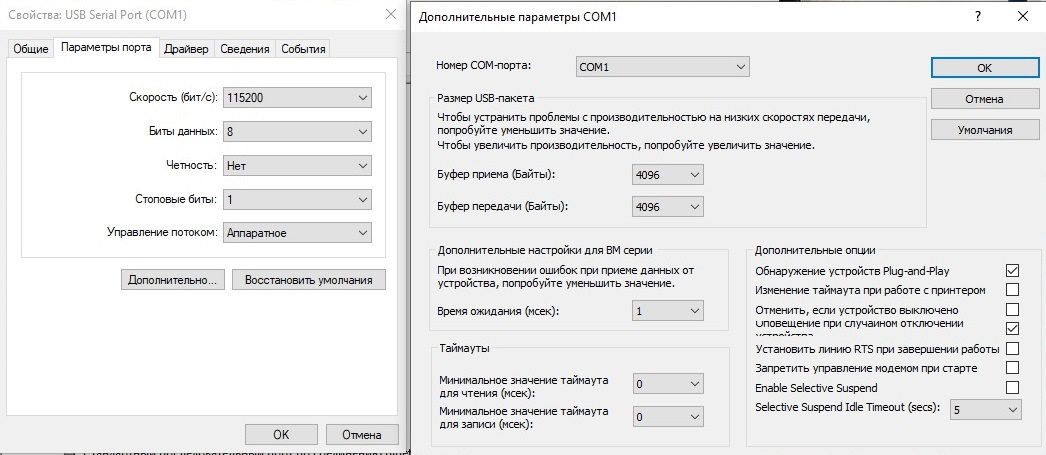Switch to the Драйвер tab
Viewport: 1046px width, 455px height.
tap(186, 49)
